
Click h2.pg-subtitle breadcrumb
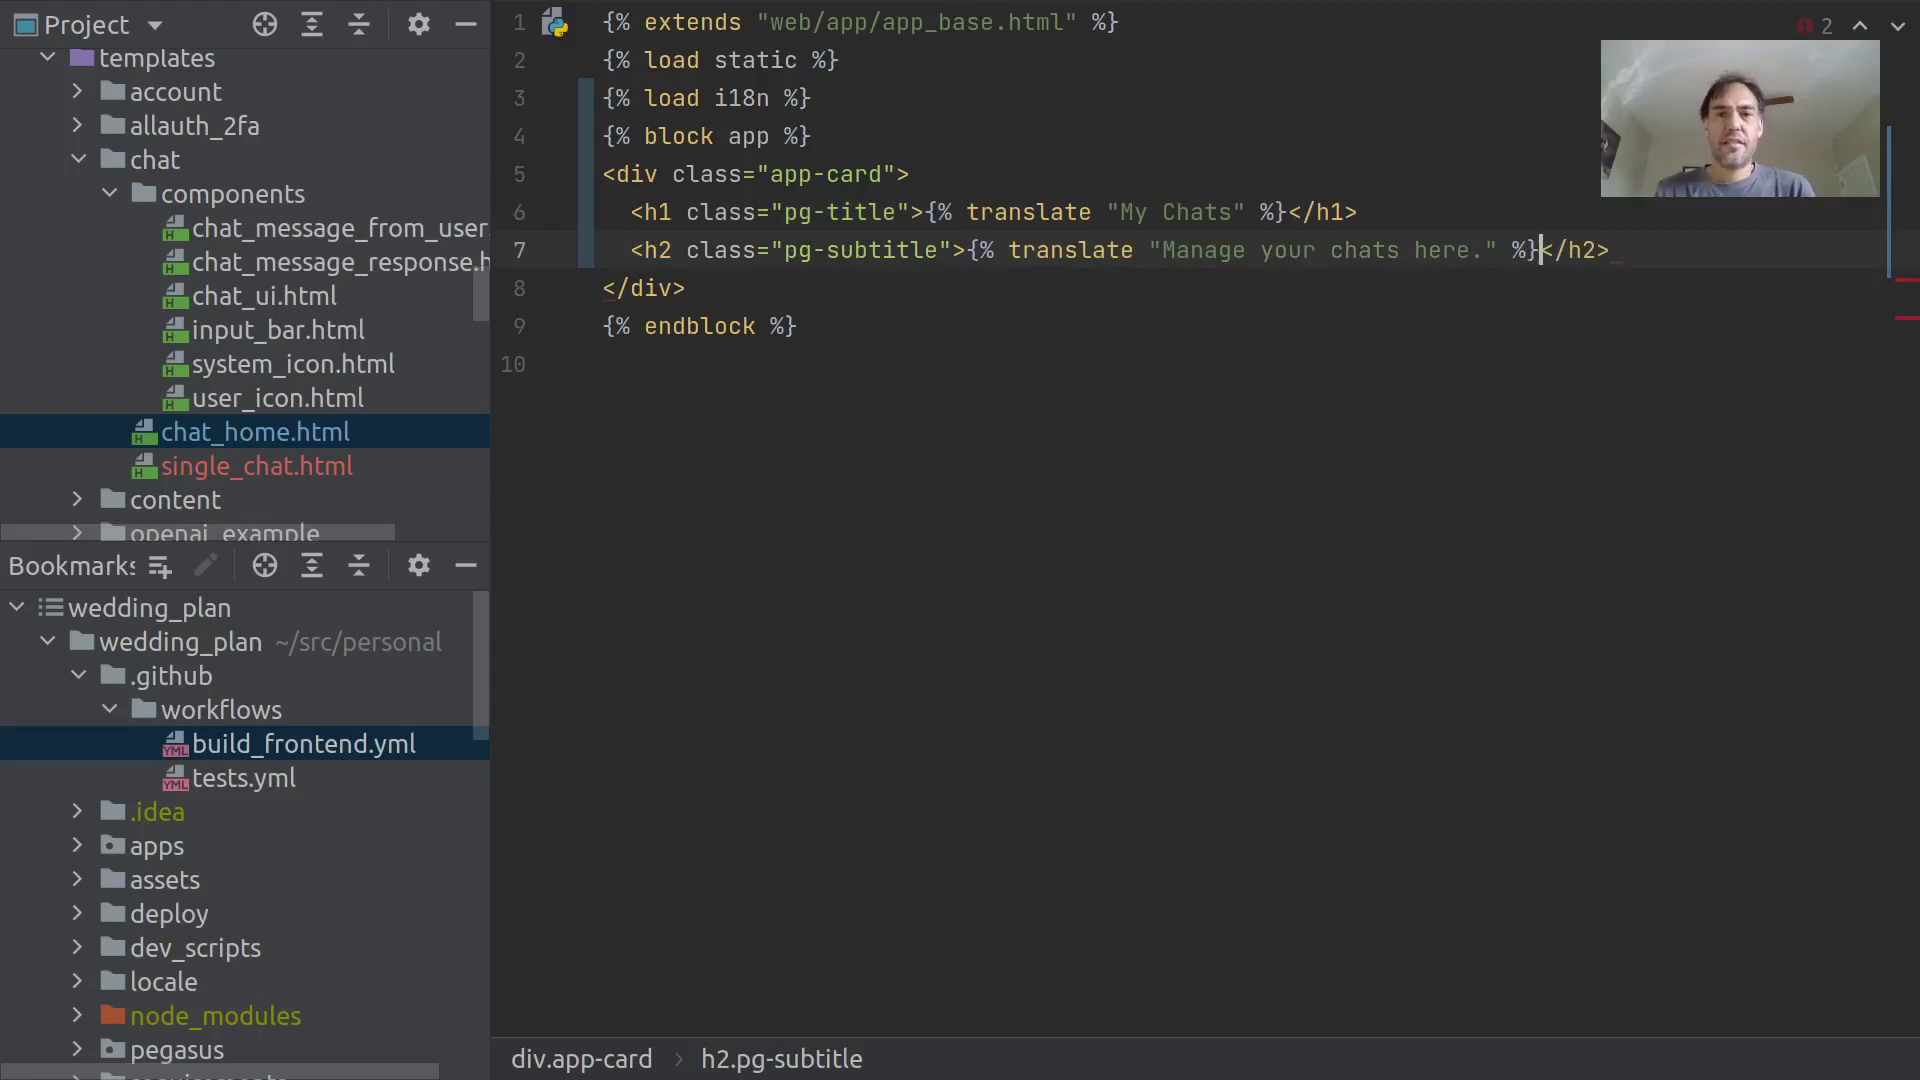pos(781,1059)
